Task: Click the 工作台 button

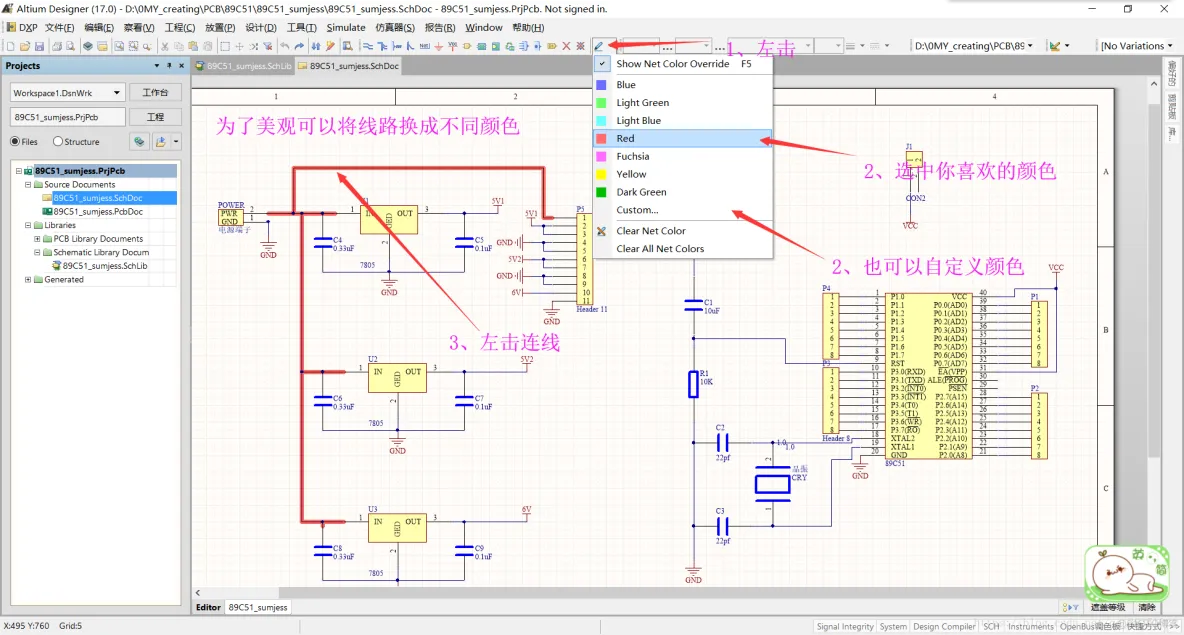Action: click(x=155, y=92)
